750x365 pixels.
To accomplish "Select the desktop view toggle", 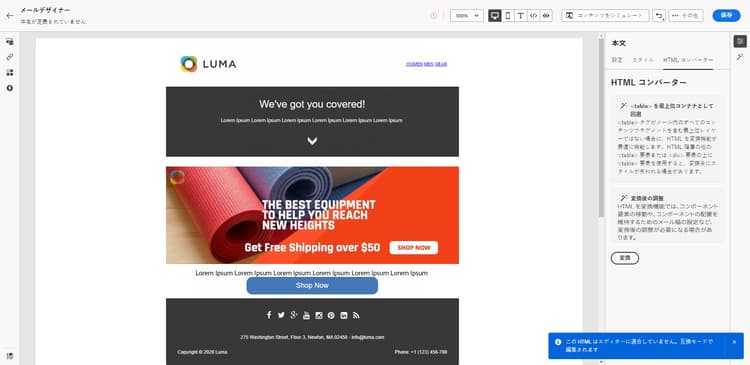I will [x=495, y=15].
